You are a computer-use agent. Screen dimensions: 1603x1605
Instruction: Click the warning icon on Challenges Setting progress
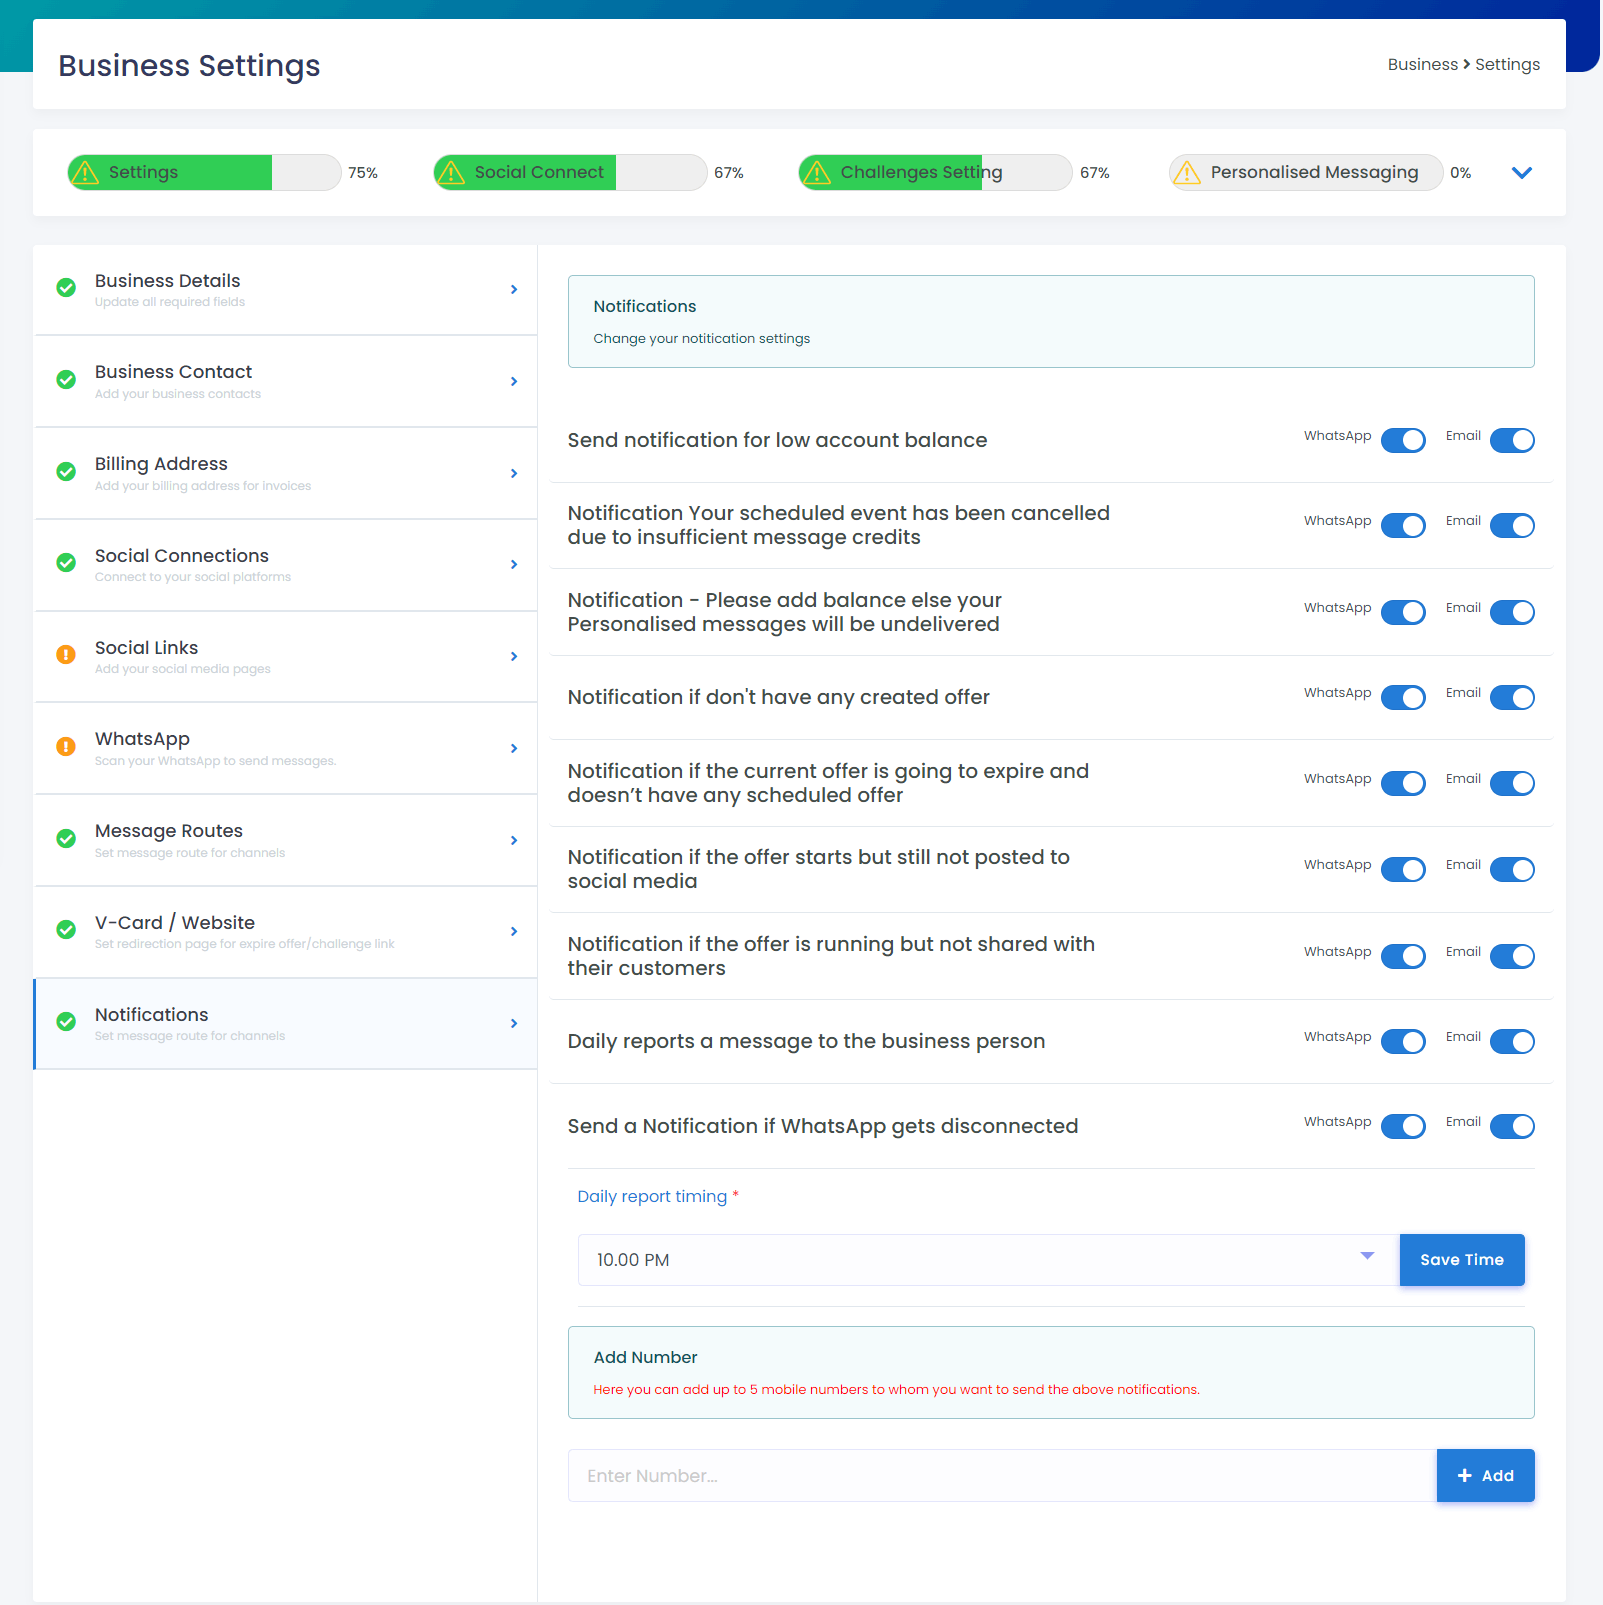coord(818,172)
